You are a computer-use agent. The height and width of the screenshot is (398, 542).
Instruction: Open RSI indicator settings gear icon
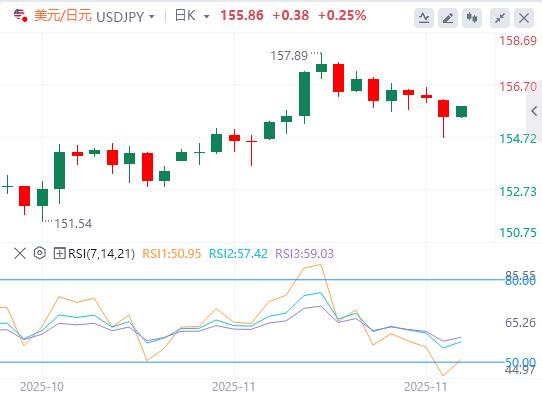coord(40,253)
